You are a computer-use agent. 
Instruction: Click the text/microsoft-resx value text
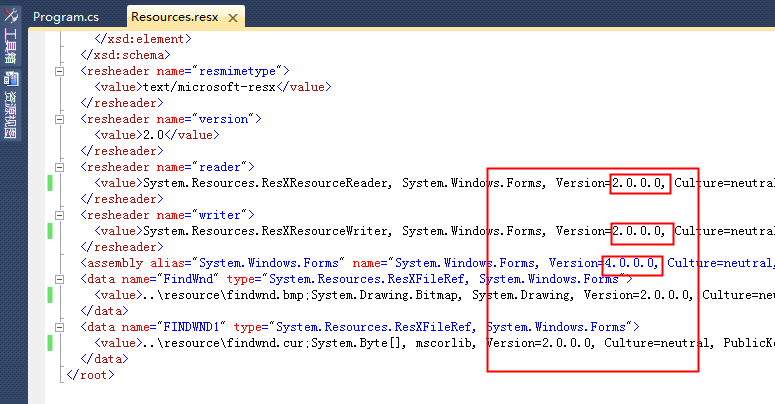point(209,87)
